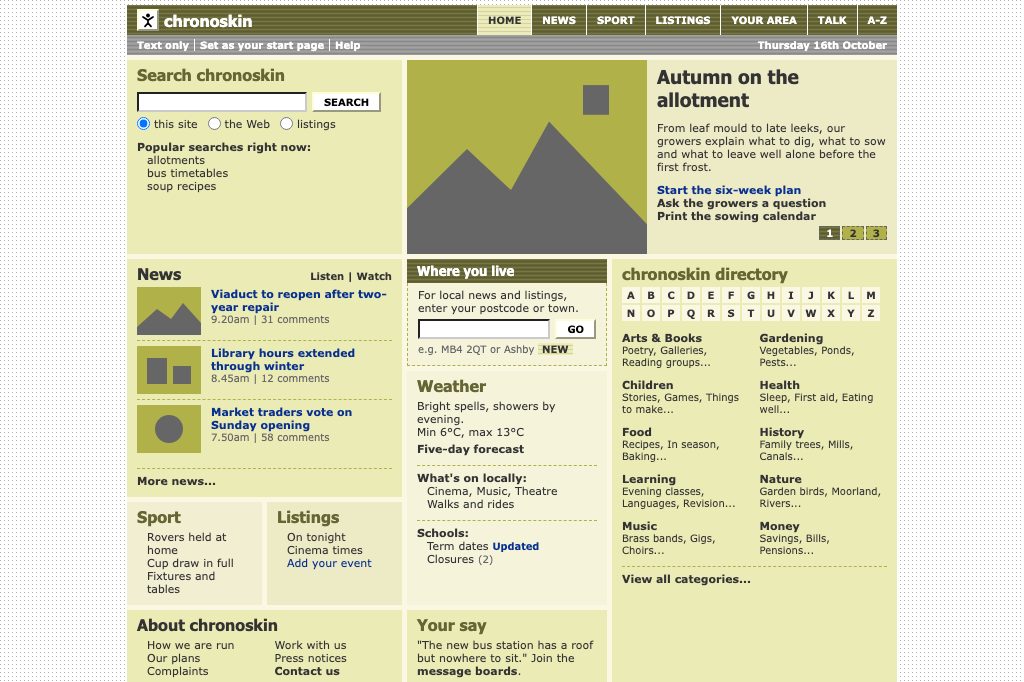1024x682 pixels.
Task: Open the Gardening directory category
Action: [791, 338]
